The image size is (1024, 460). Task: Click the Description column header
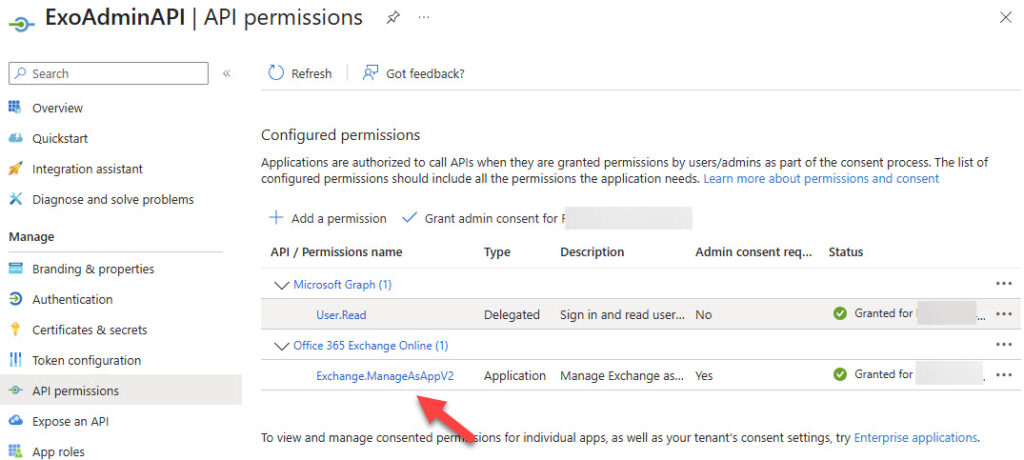[592, 252]
